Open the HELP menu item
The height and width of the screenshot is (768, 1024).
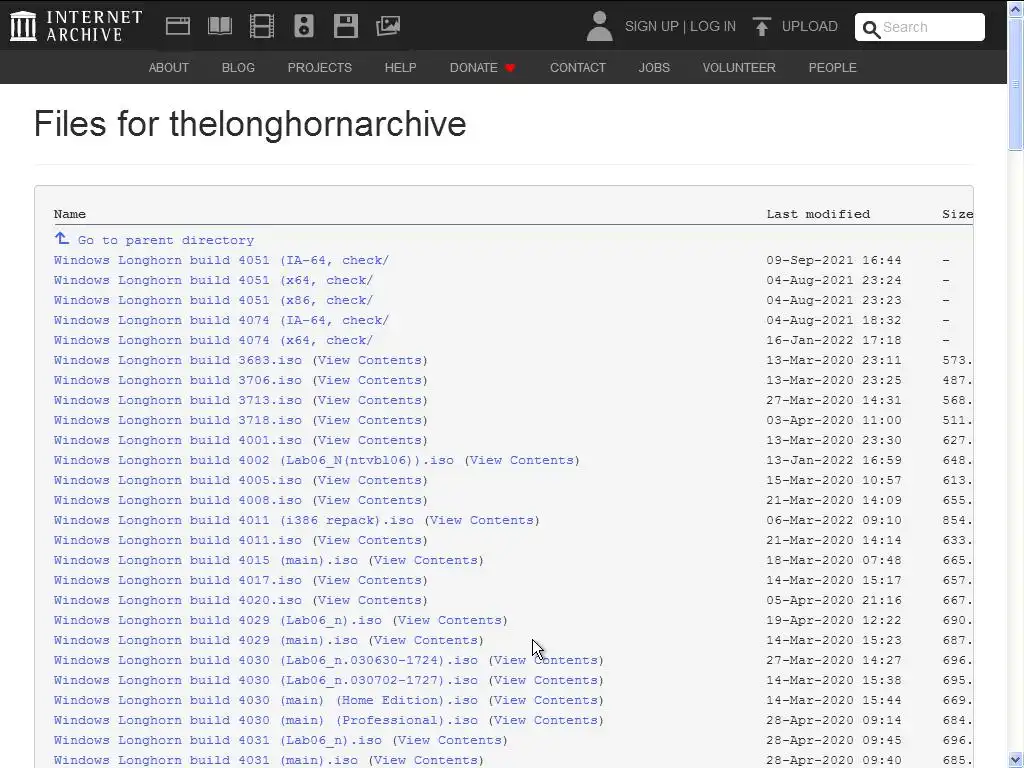pyautogui.click(x=400, y=67)
